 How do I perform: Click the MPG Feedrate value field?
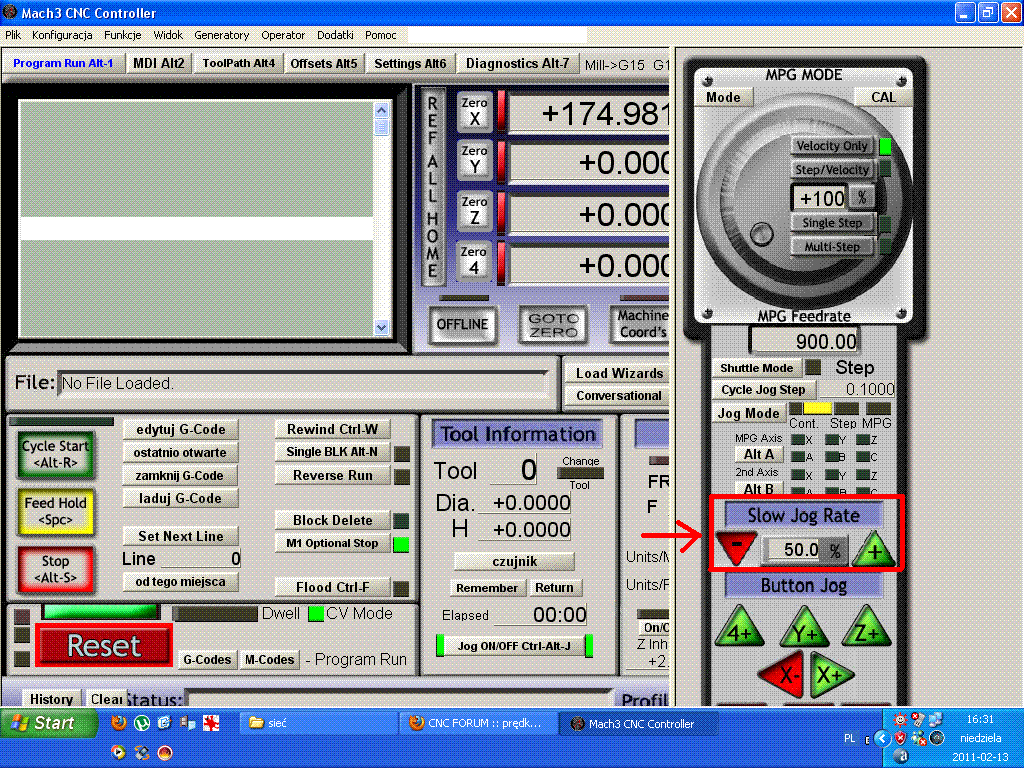pyautogui.click(x=805, y=341)
